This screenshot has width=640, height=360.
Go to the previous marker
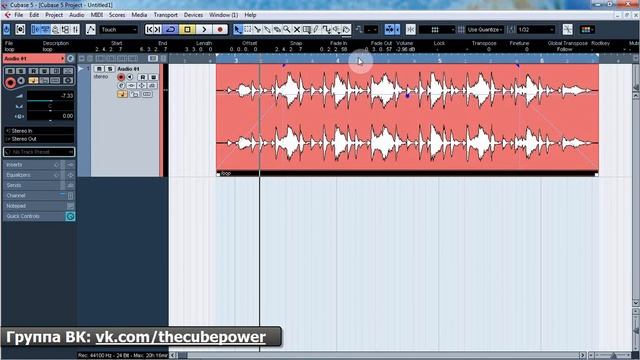(149, 29)
